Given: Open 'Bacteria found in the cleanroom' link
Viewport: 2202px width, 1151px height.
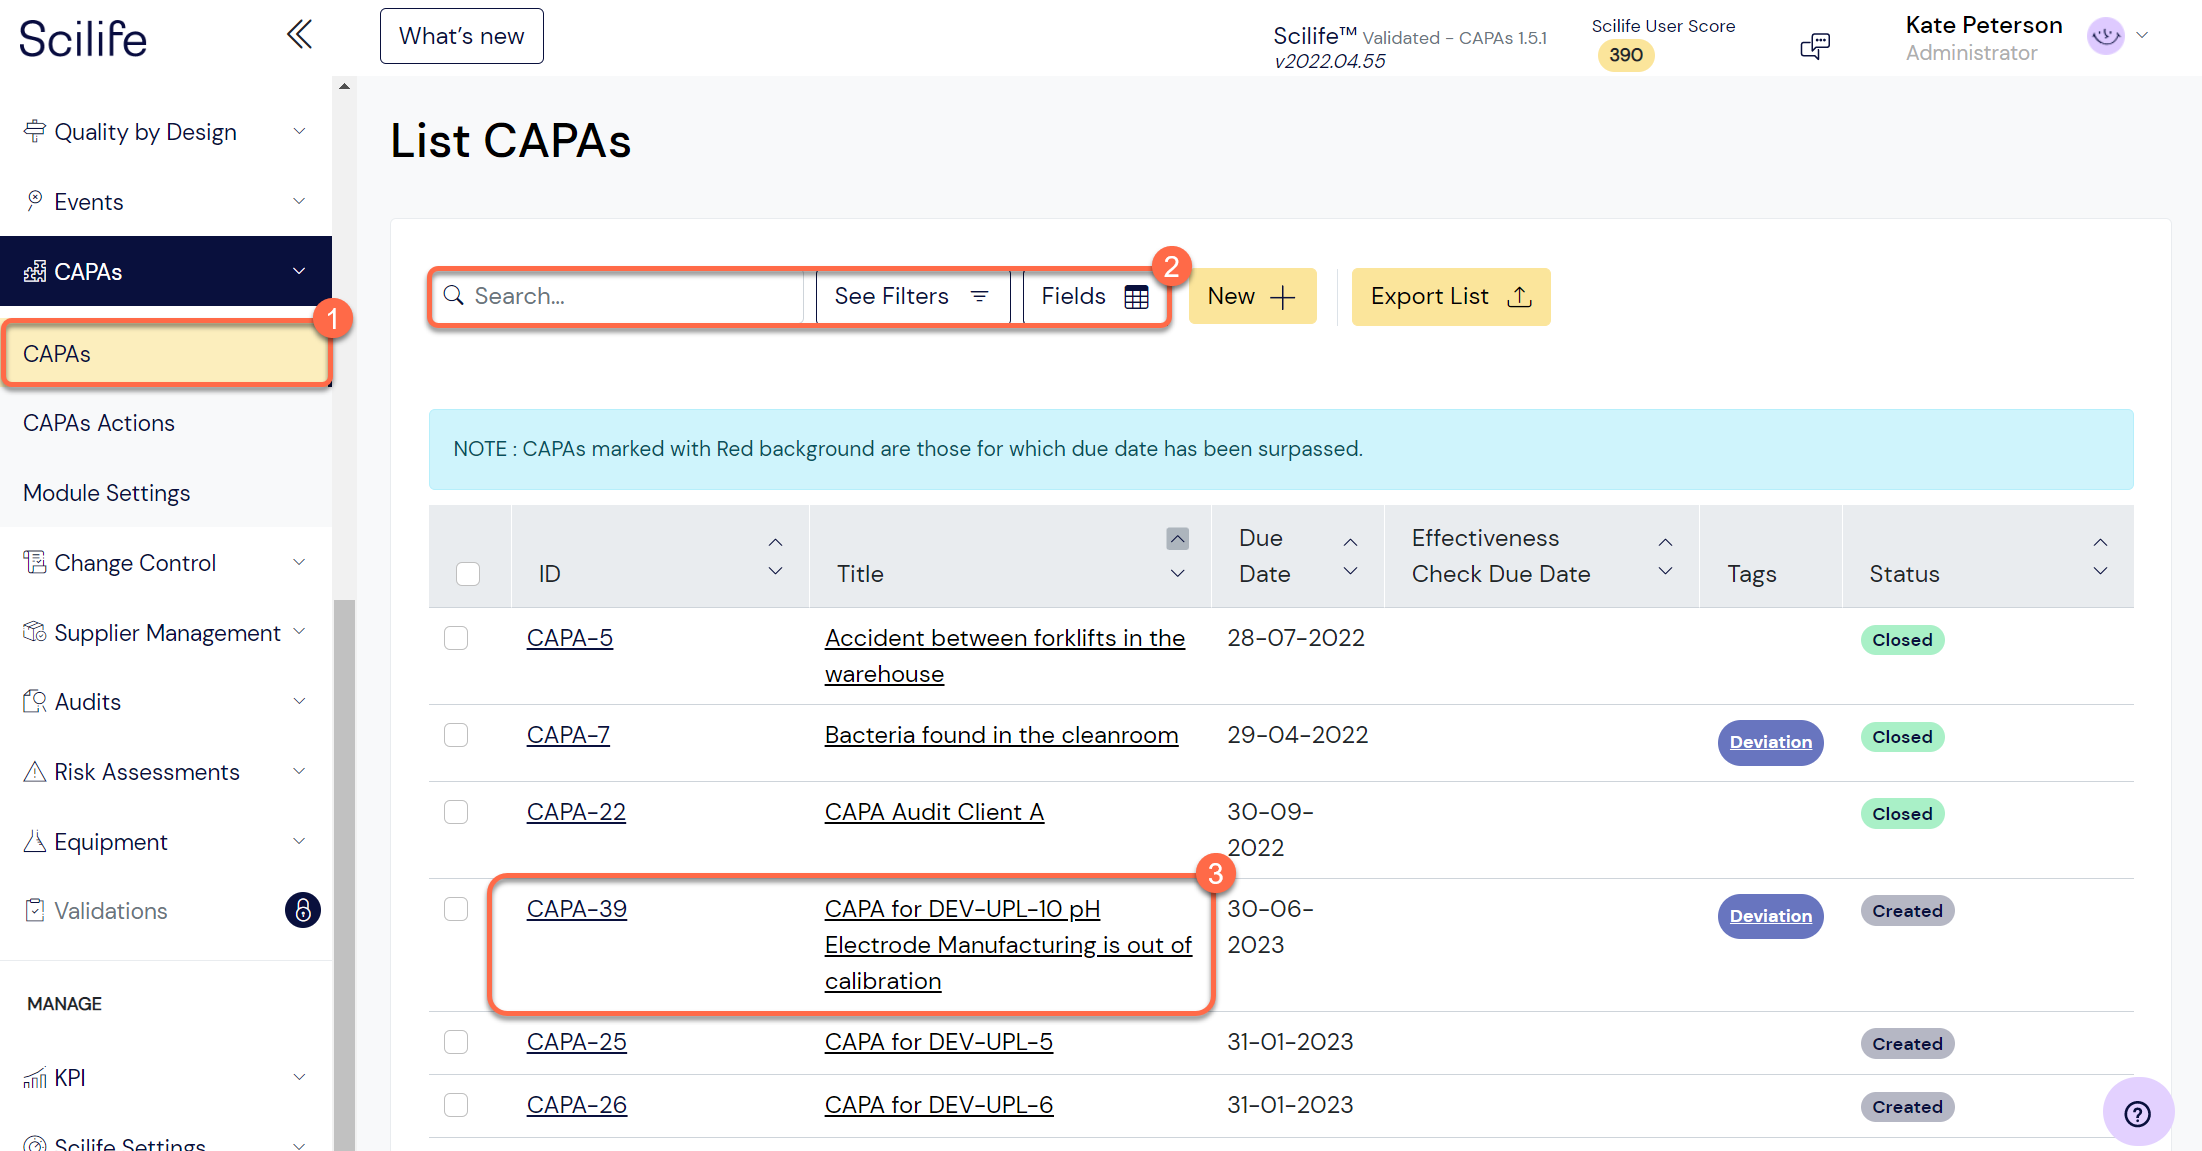Looking at the screenshot, I should (x=1001, y=735).
